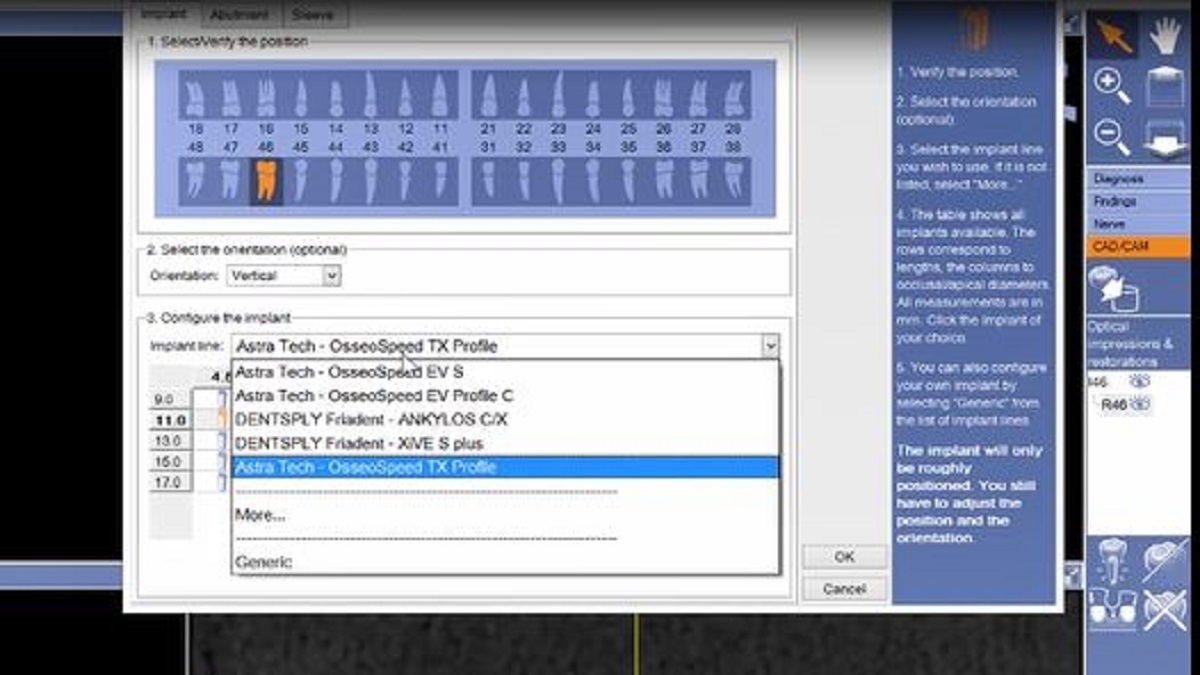
Task: Select the Generic implant line option
Action: point(505,562)
